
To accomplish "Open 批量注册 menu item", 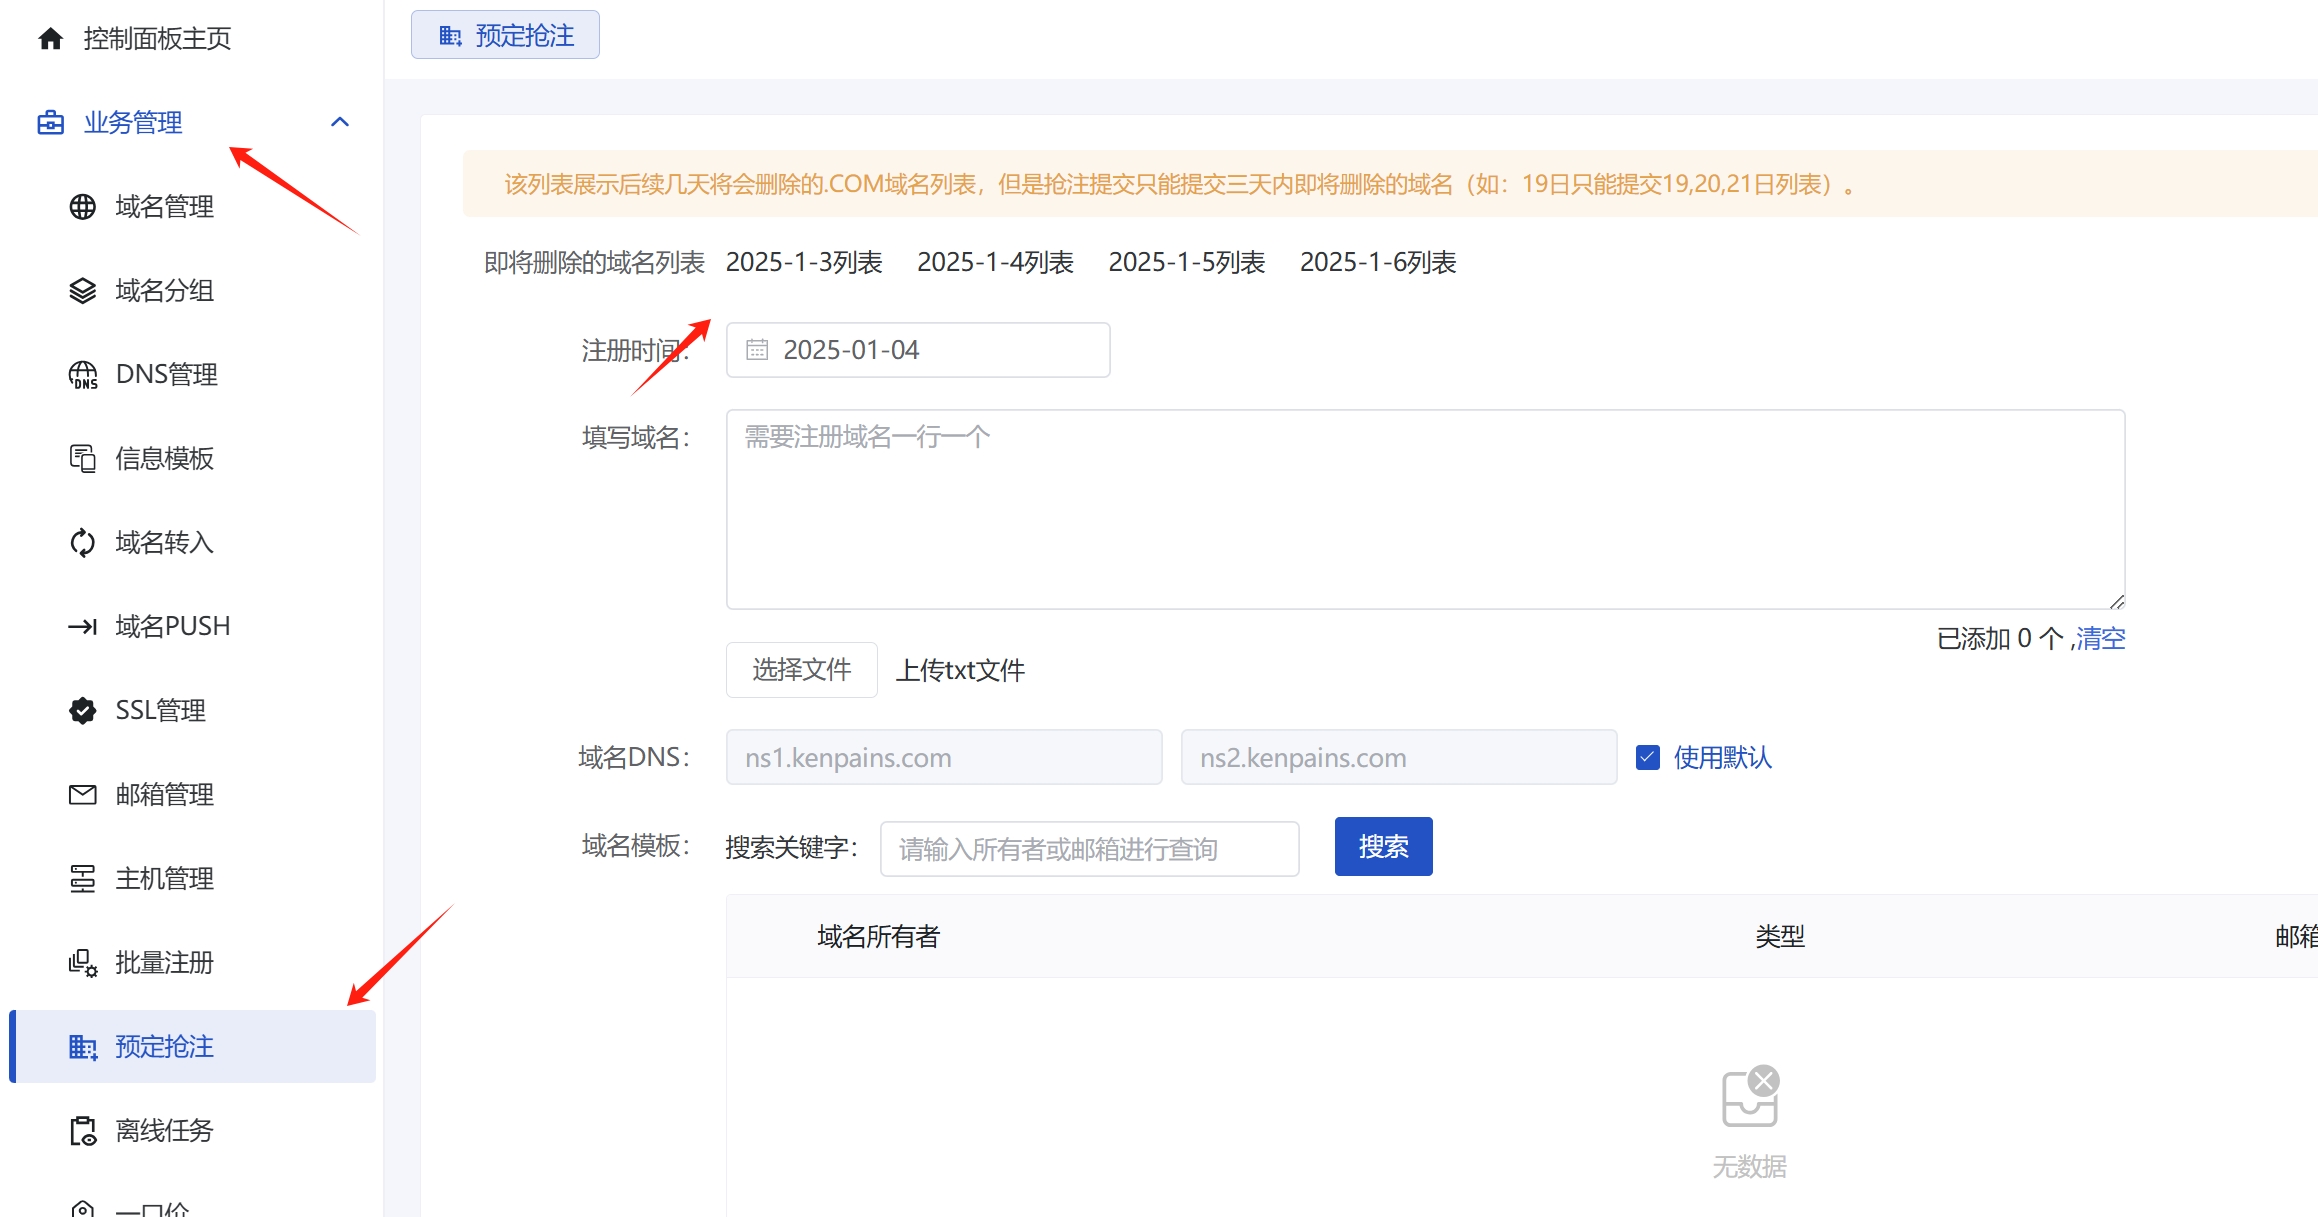I will click(165, 963).
